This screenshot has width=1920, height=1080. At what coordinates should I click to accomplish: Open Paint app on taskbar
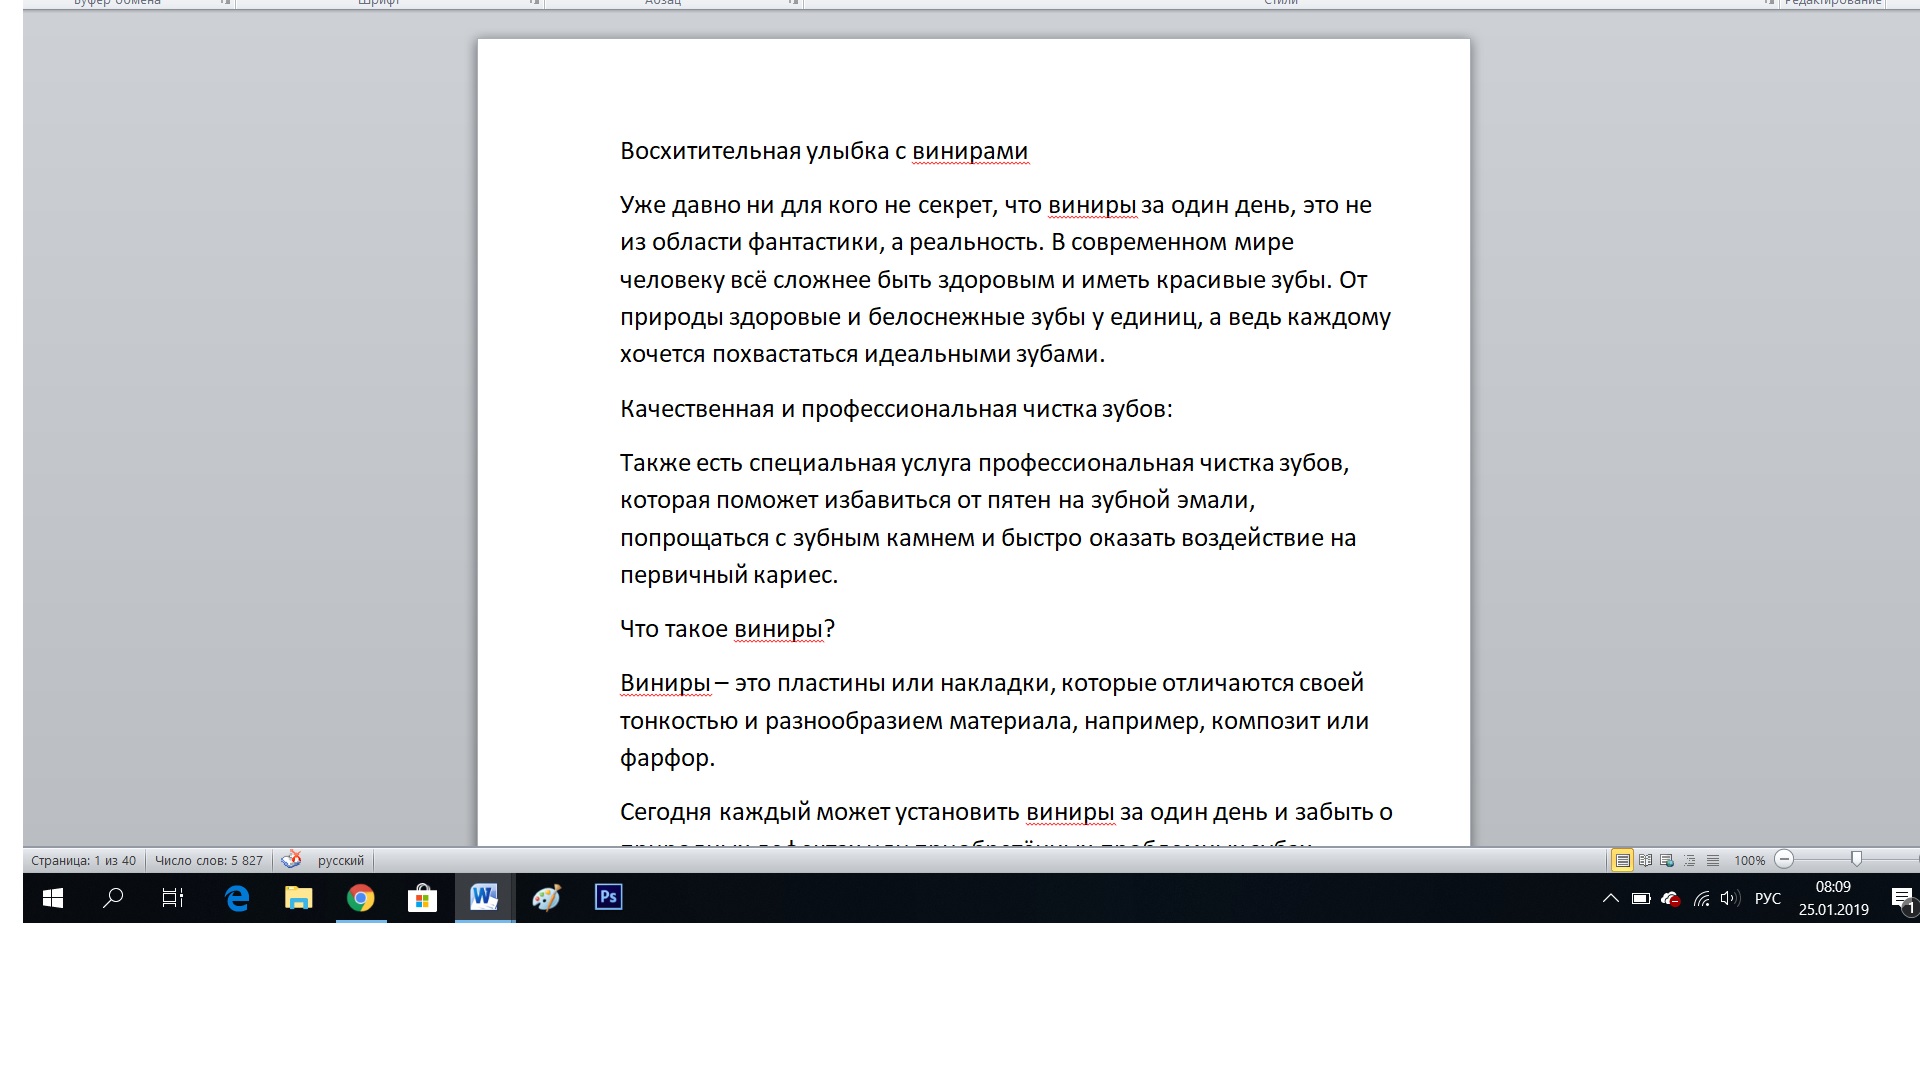tap(547, 898)
